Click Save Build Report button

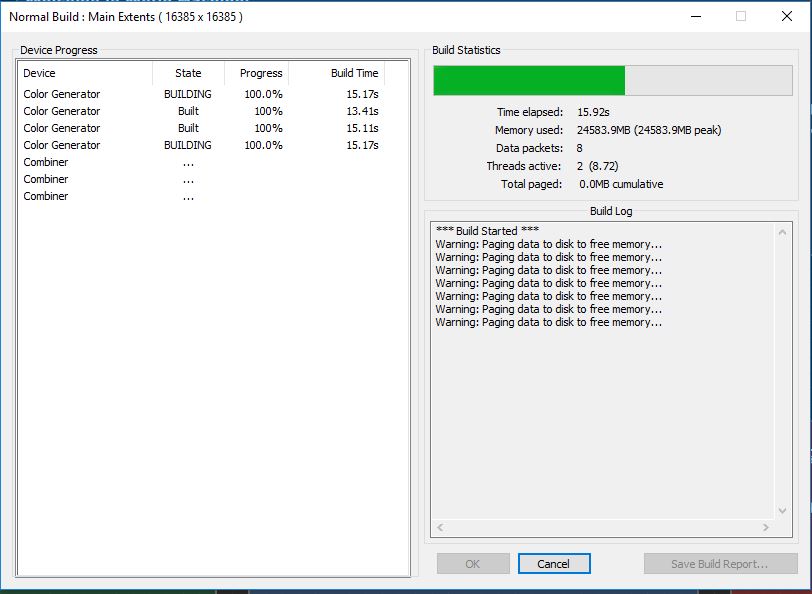(x=720, y=563)
